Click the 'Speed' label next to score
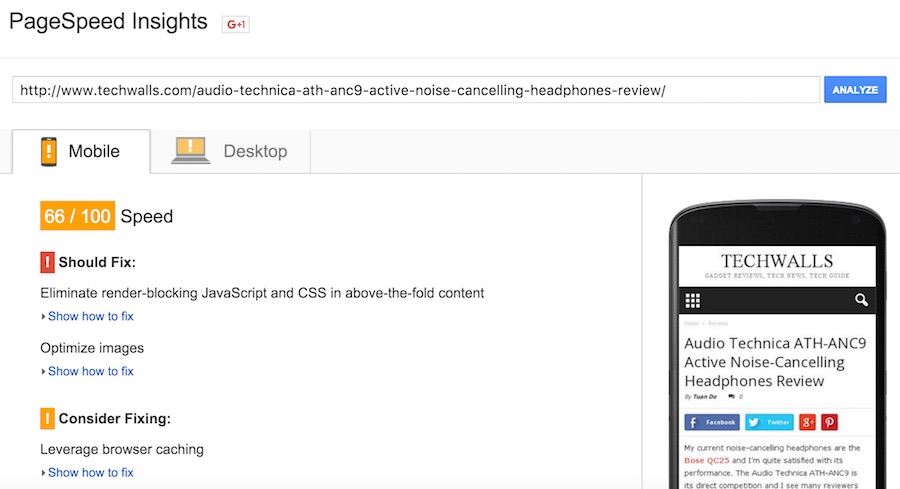 point(146,216)
